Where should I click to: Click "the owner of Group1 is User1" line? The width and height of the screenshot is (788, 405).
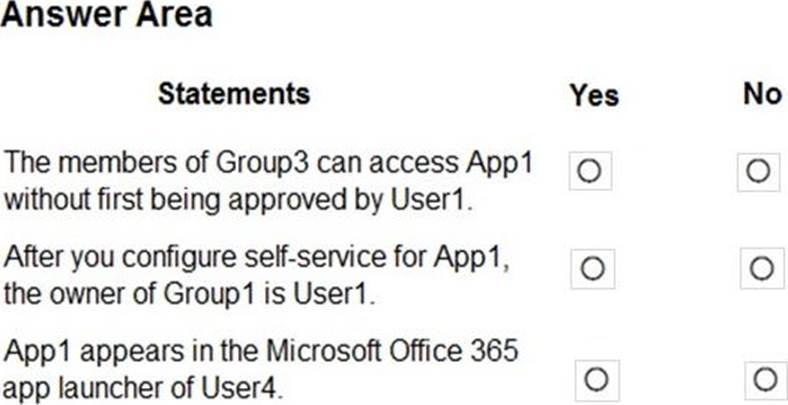(192, 293)
